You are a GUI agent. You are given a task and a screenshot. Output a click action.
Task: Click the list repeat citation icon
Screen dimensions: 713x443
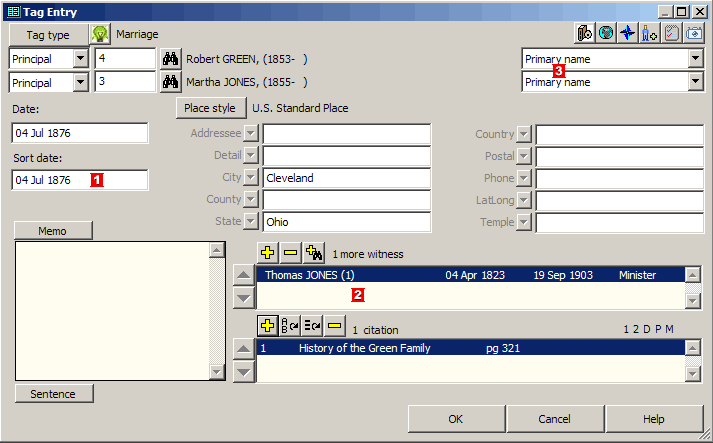tap(312, 326)
